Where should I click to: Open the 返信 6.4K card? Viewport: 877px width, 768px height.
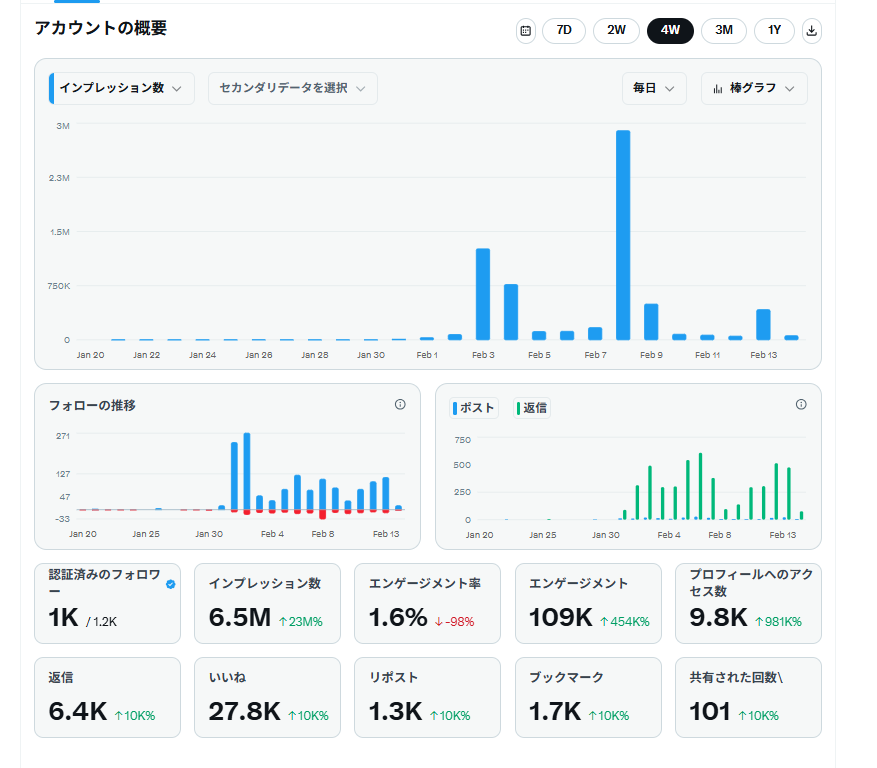click(107, 698)
